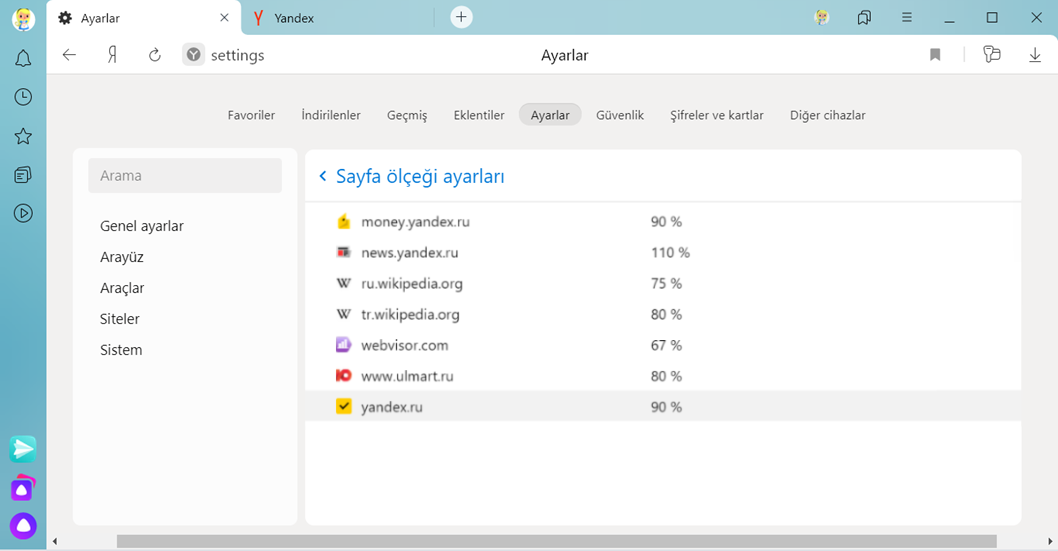The height and width of the screenshot is (551, 1058).
Task: Select the yandex.ru row
Action: 663,407
